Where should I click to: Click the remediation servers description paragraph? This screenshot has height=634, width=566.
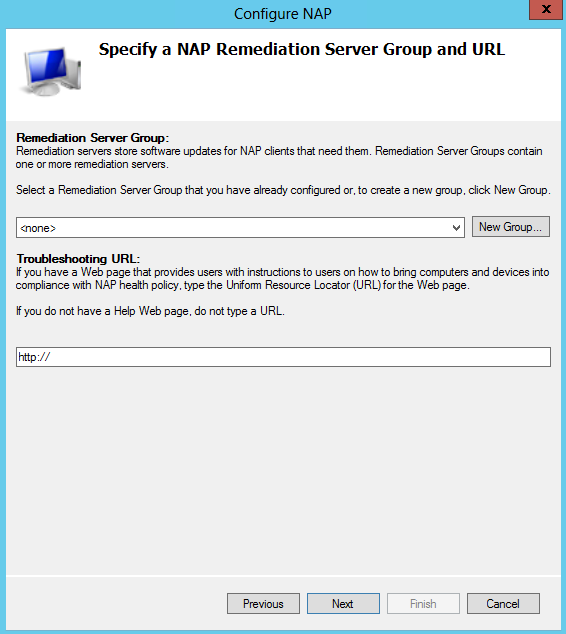pyautogui.click(x=279, y=158)
